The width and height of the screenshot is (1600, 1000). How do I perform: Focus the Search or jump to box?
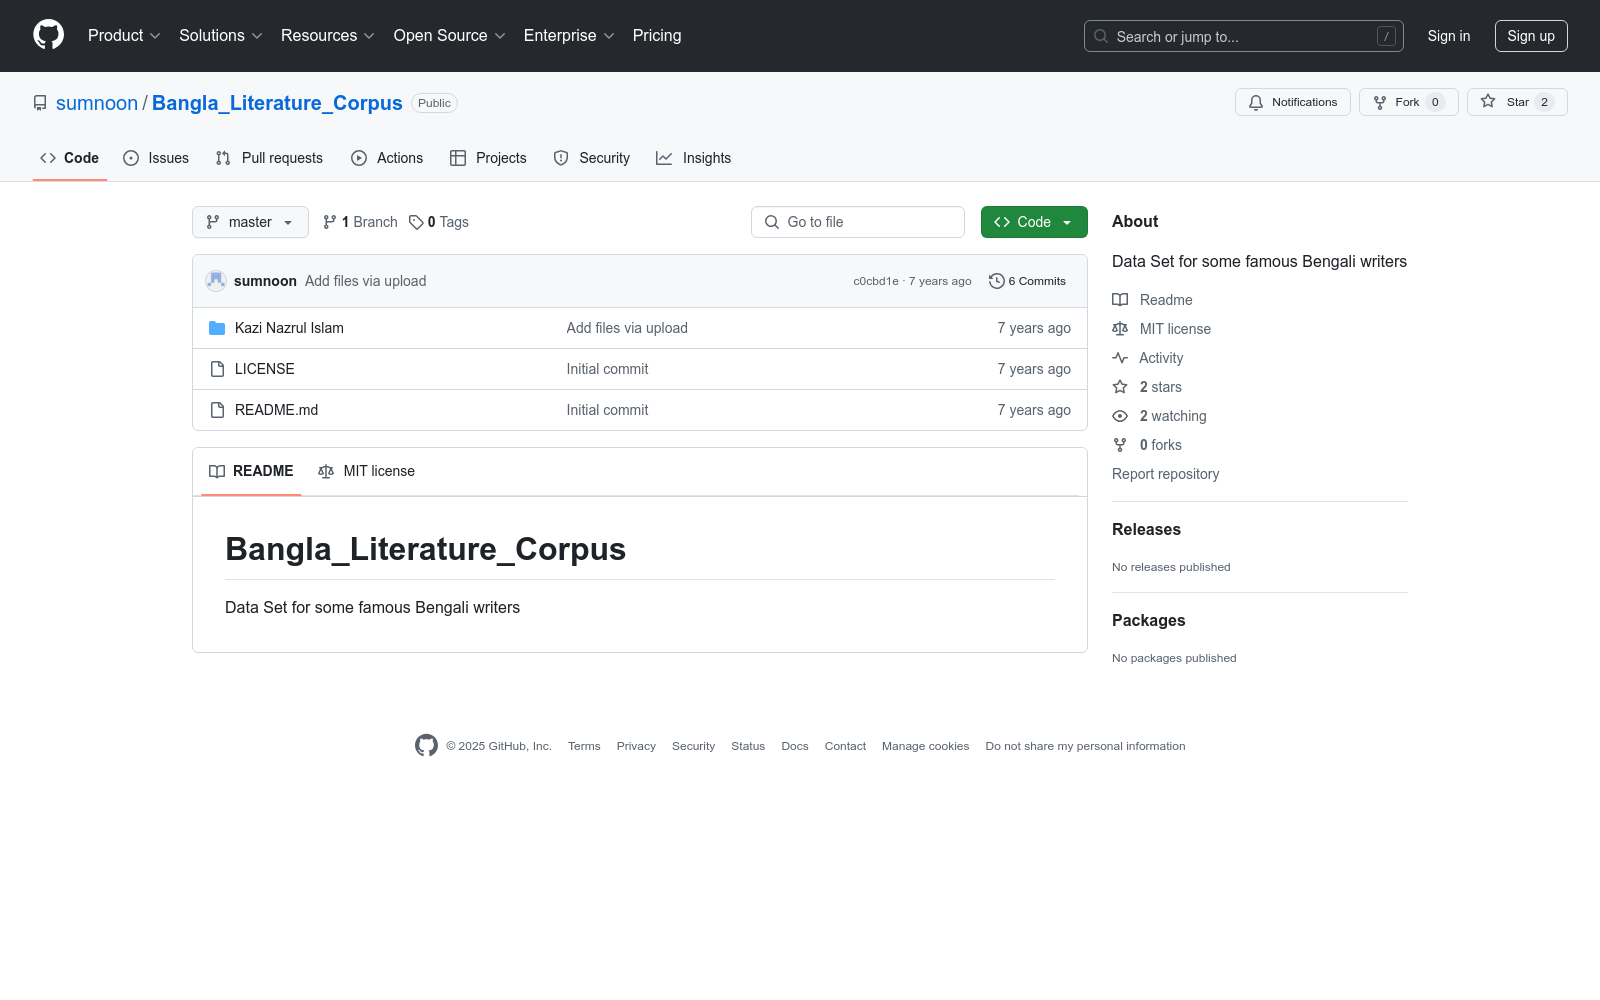click(x=1244, y=36)
